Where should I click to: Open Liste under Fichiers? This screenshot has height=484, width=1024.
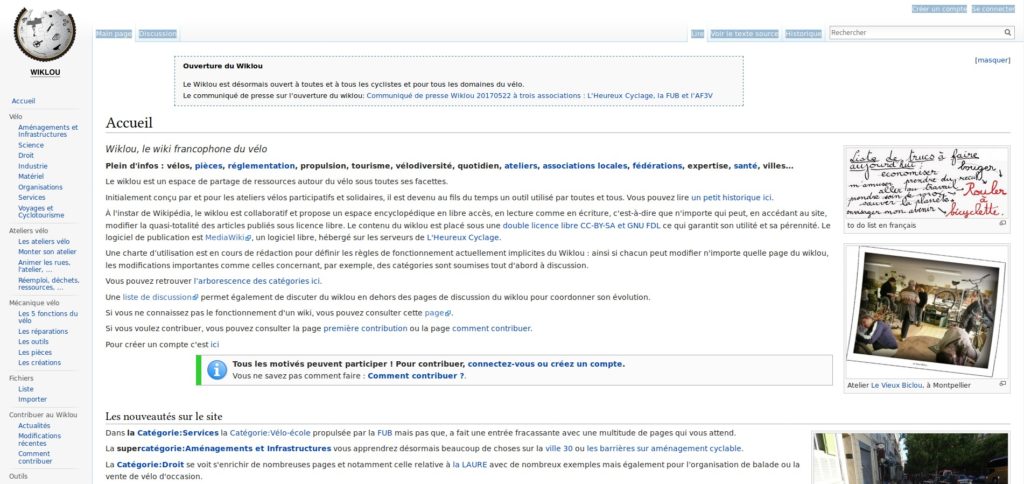25,389
